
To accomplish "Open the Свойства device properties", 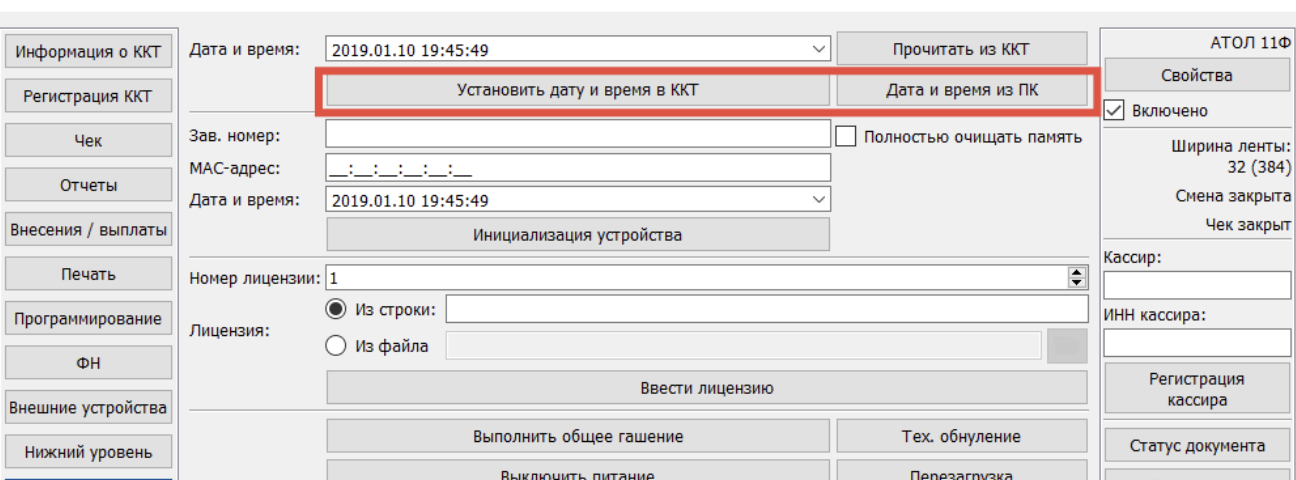I will tap(1197, 76).
